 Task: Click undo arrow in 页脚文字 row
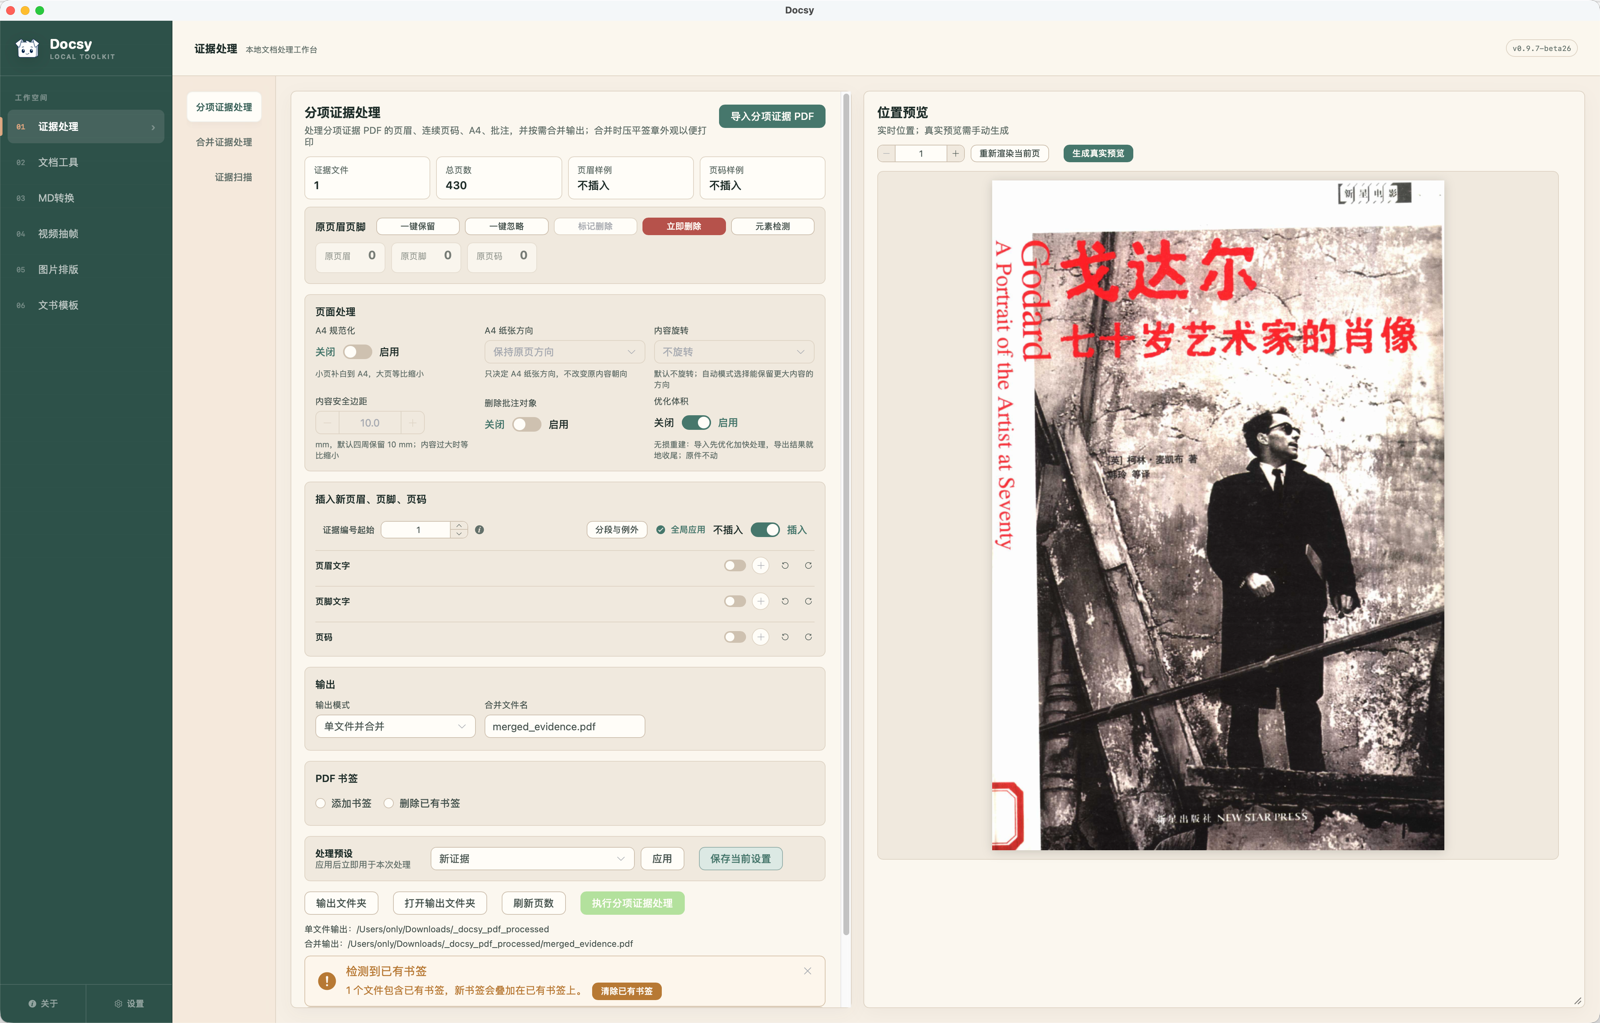[x=785, y=601]
